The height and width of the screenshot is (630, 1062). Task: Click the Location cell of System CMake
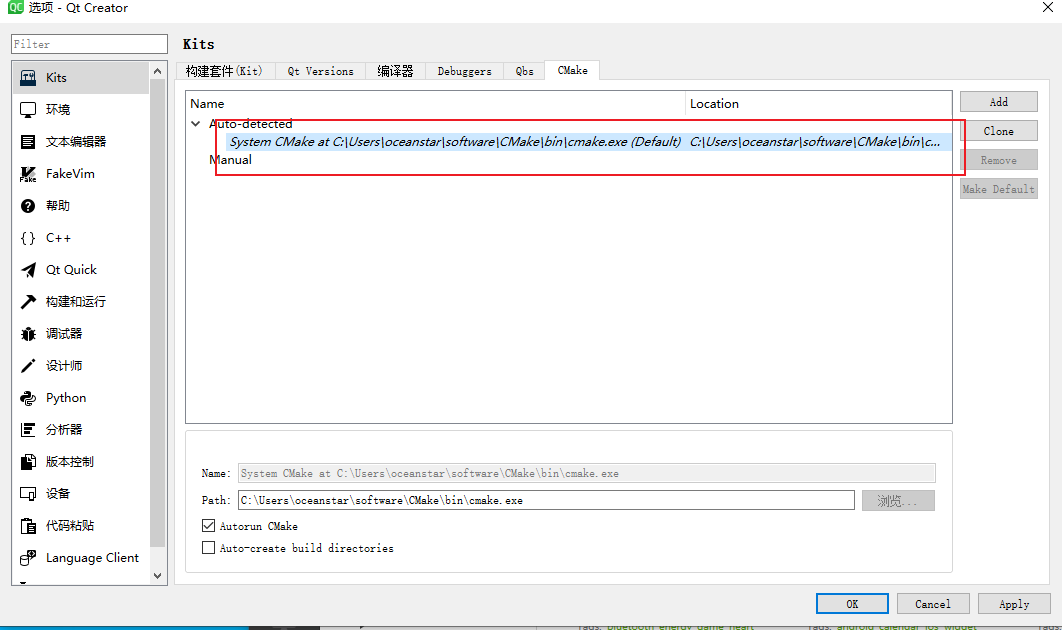click(x=818, y=142)
